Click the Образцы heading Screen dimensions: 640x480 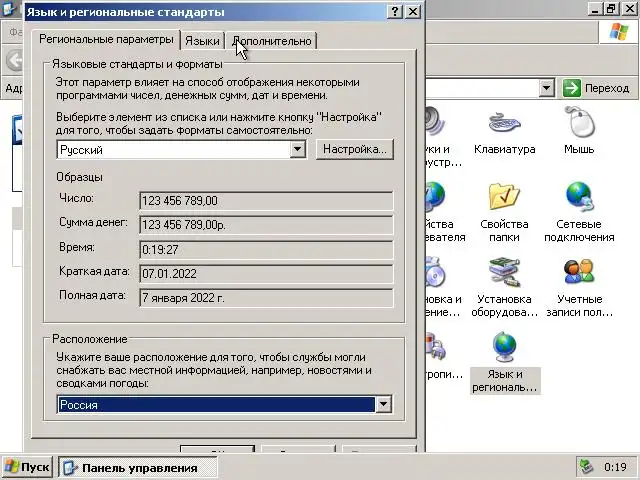[x=80, y=177]
